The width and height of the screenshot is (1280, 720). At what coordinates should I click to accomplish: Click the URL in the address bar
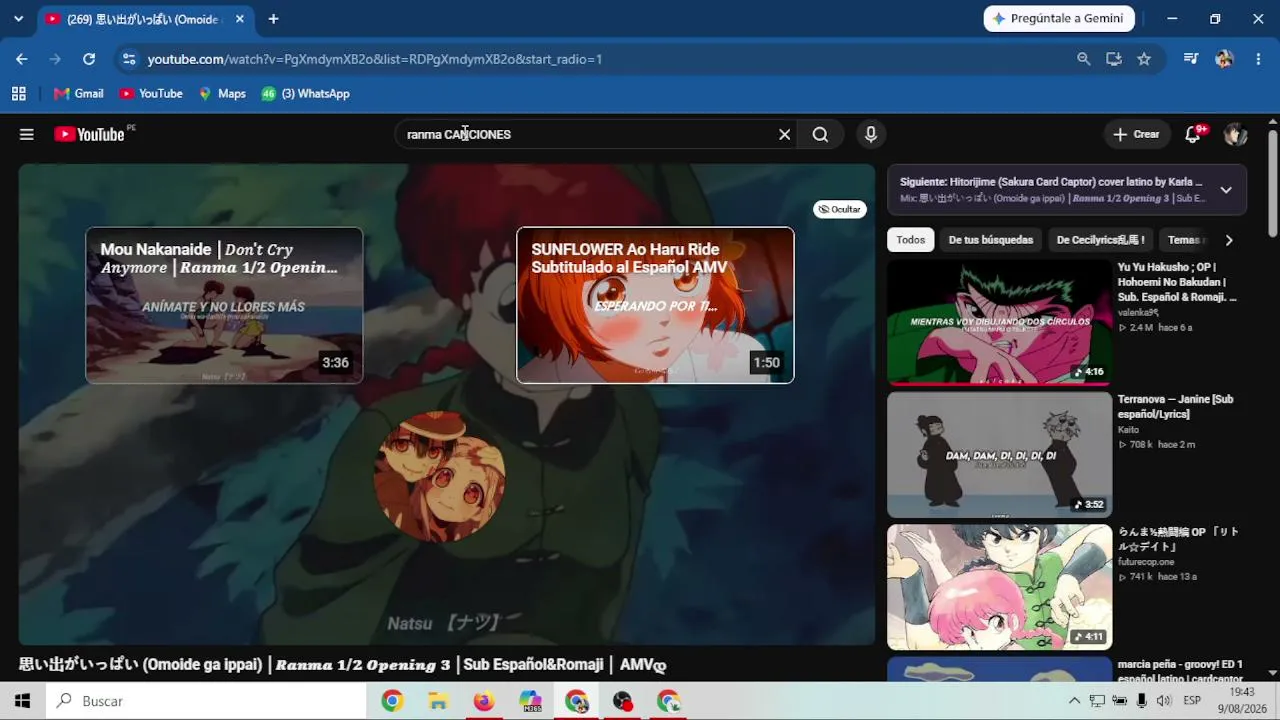pos(375,59)
